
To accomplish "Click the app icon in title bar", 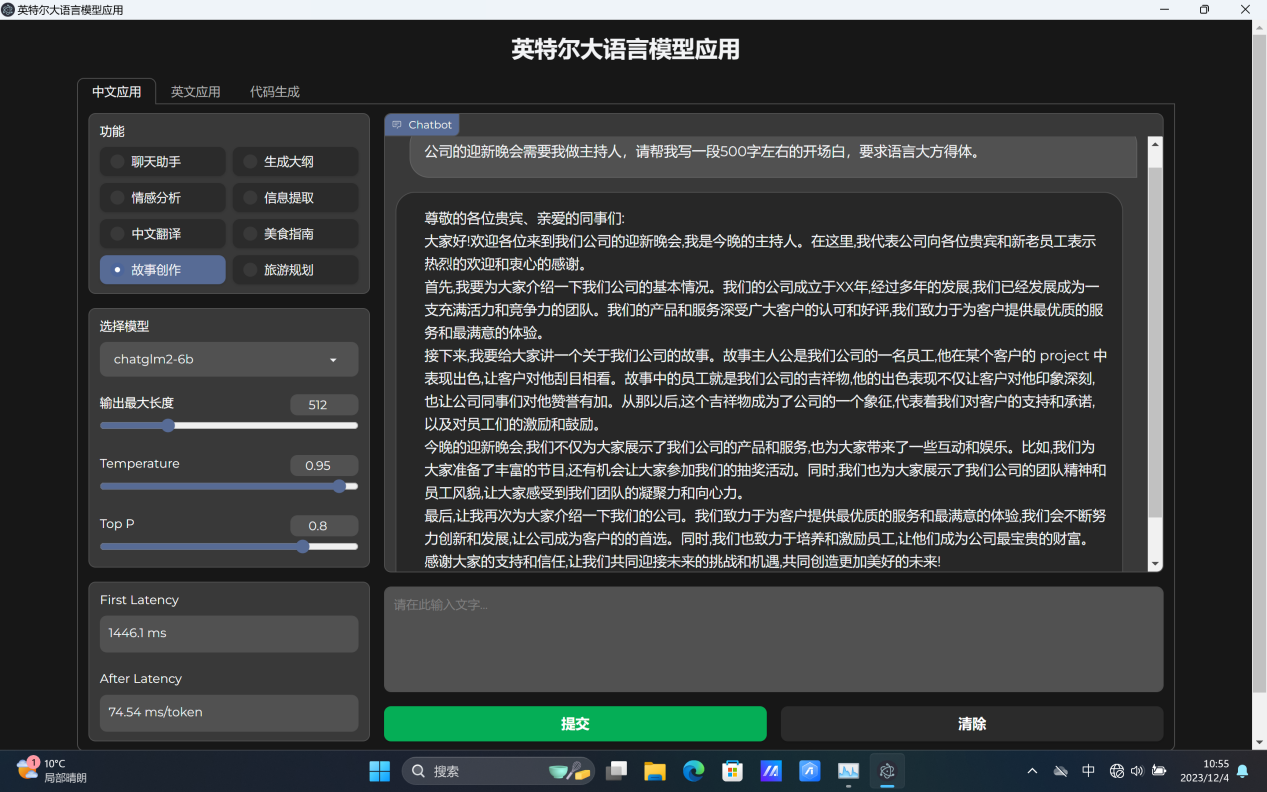I will point(8,9).
